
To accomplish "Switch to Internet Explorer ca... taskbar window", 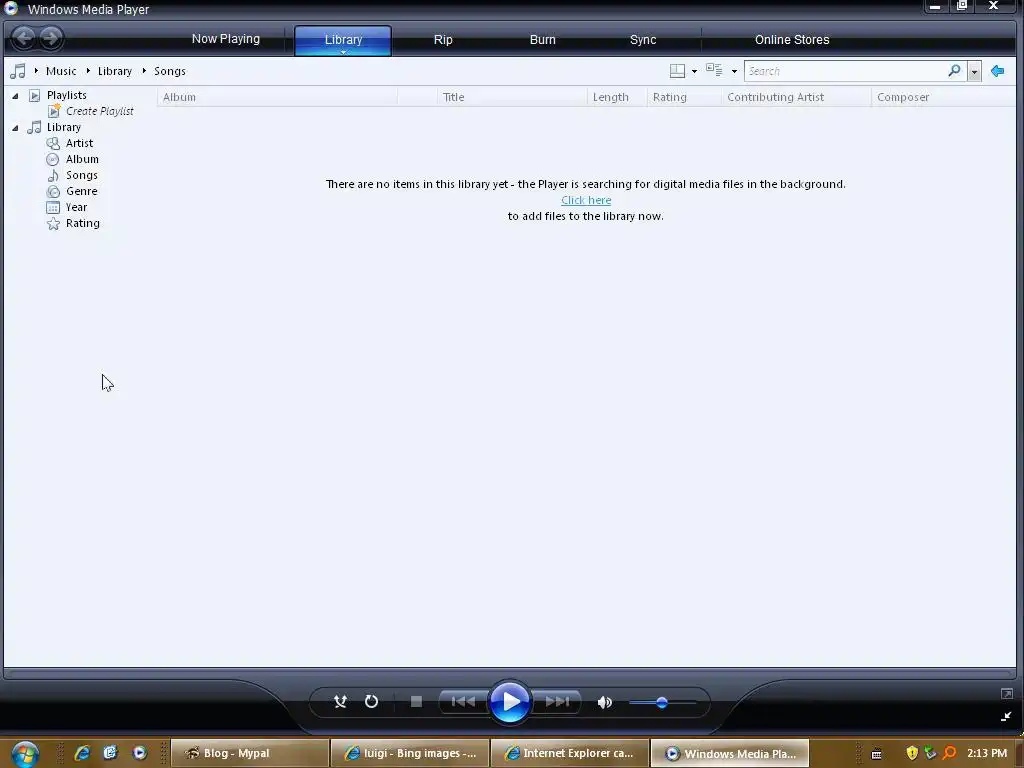I will 569,754.
